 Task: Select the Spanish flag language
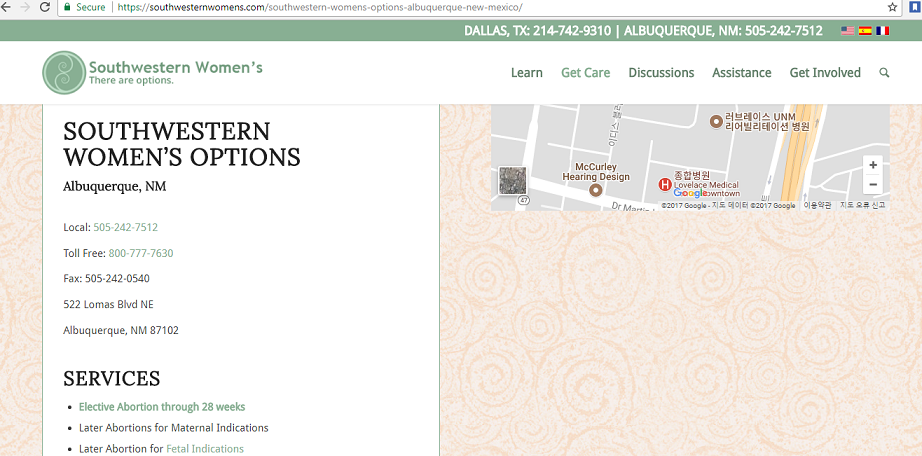tap(865, 31)
